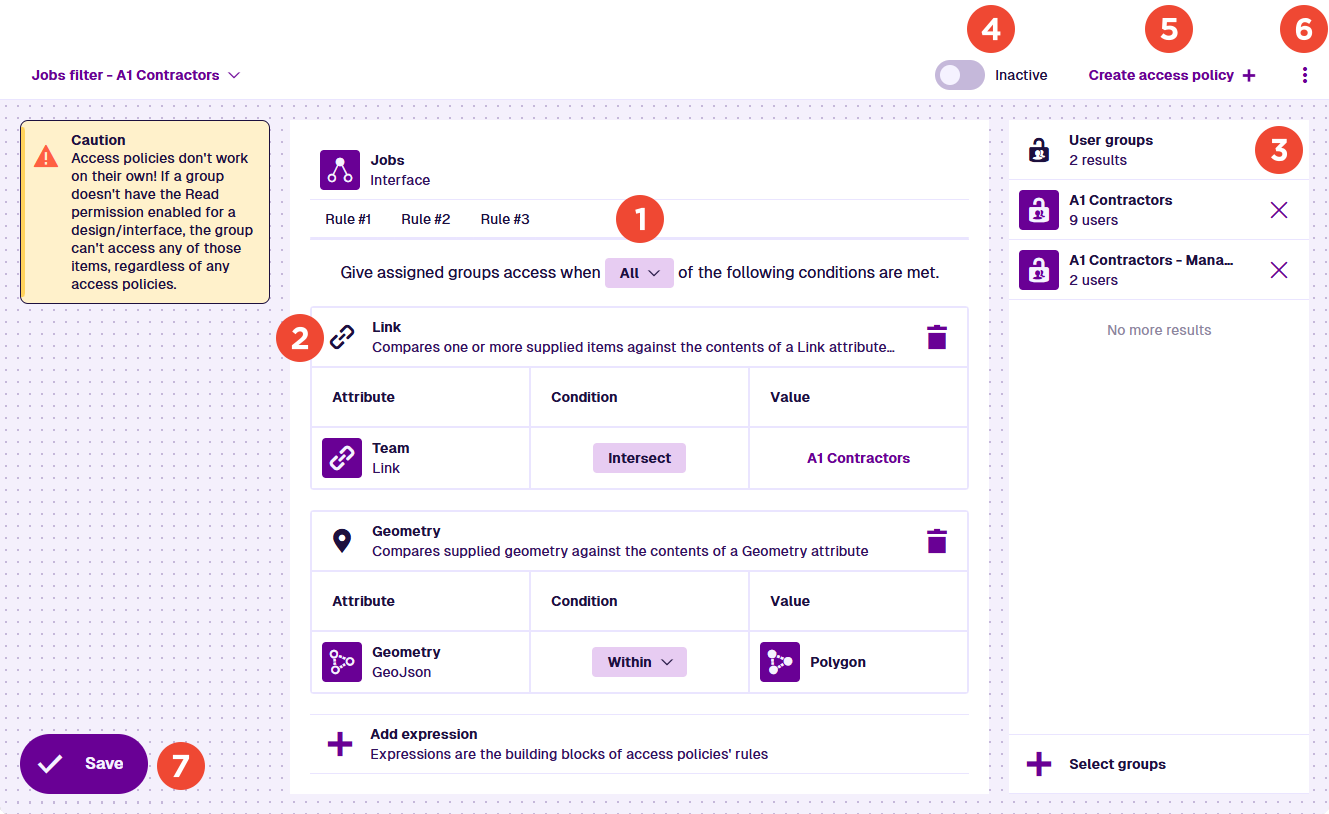Click the Save button
This screenshot has width=1329, height=814.
tap(84, 764)
